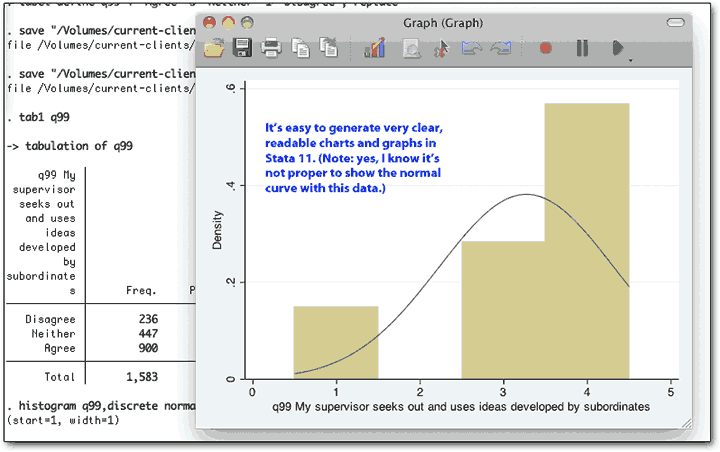The image size is (720, 452).
Task: Click the Freq. column header in the Results table
Action: pos(141,290)
